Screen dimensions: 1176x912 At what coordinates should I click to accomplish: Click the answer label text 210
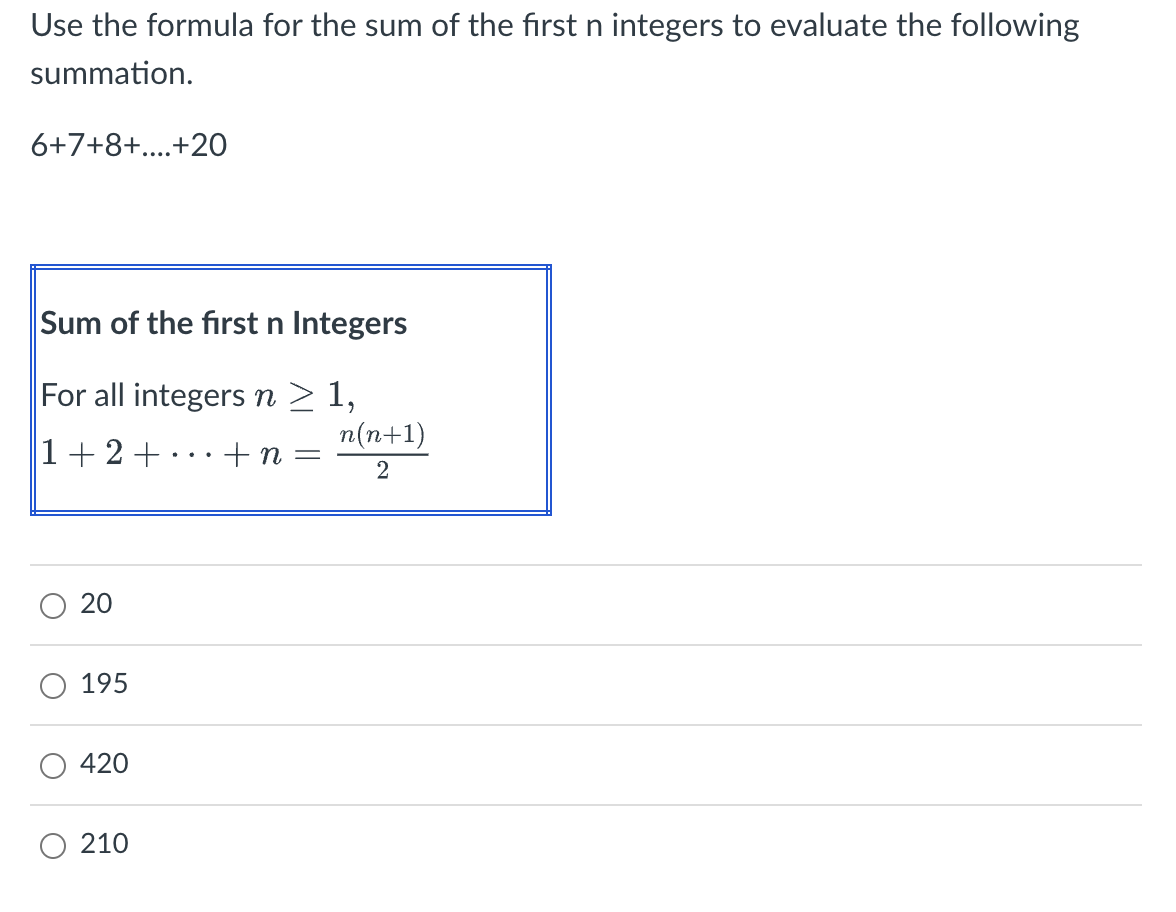click(104, 844)
